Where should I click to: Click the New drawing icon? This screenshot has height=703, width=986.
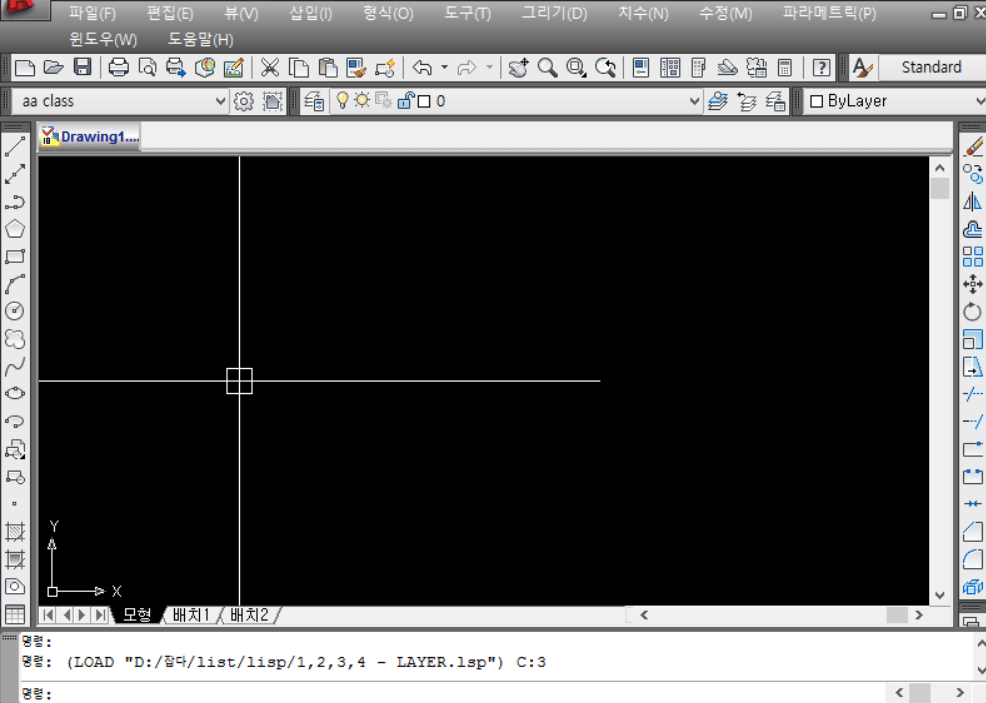tap(25, 67)
